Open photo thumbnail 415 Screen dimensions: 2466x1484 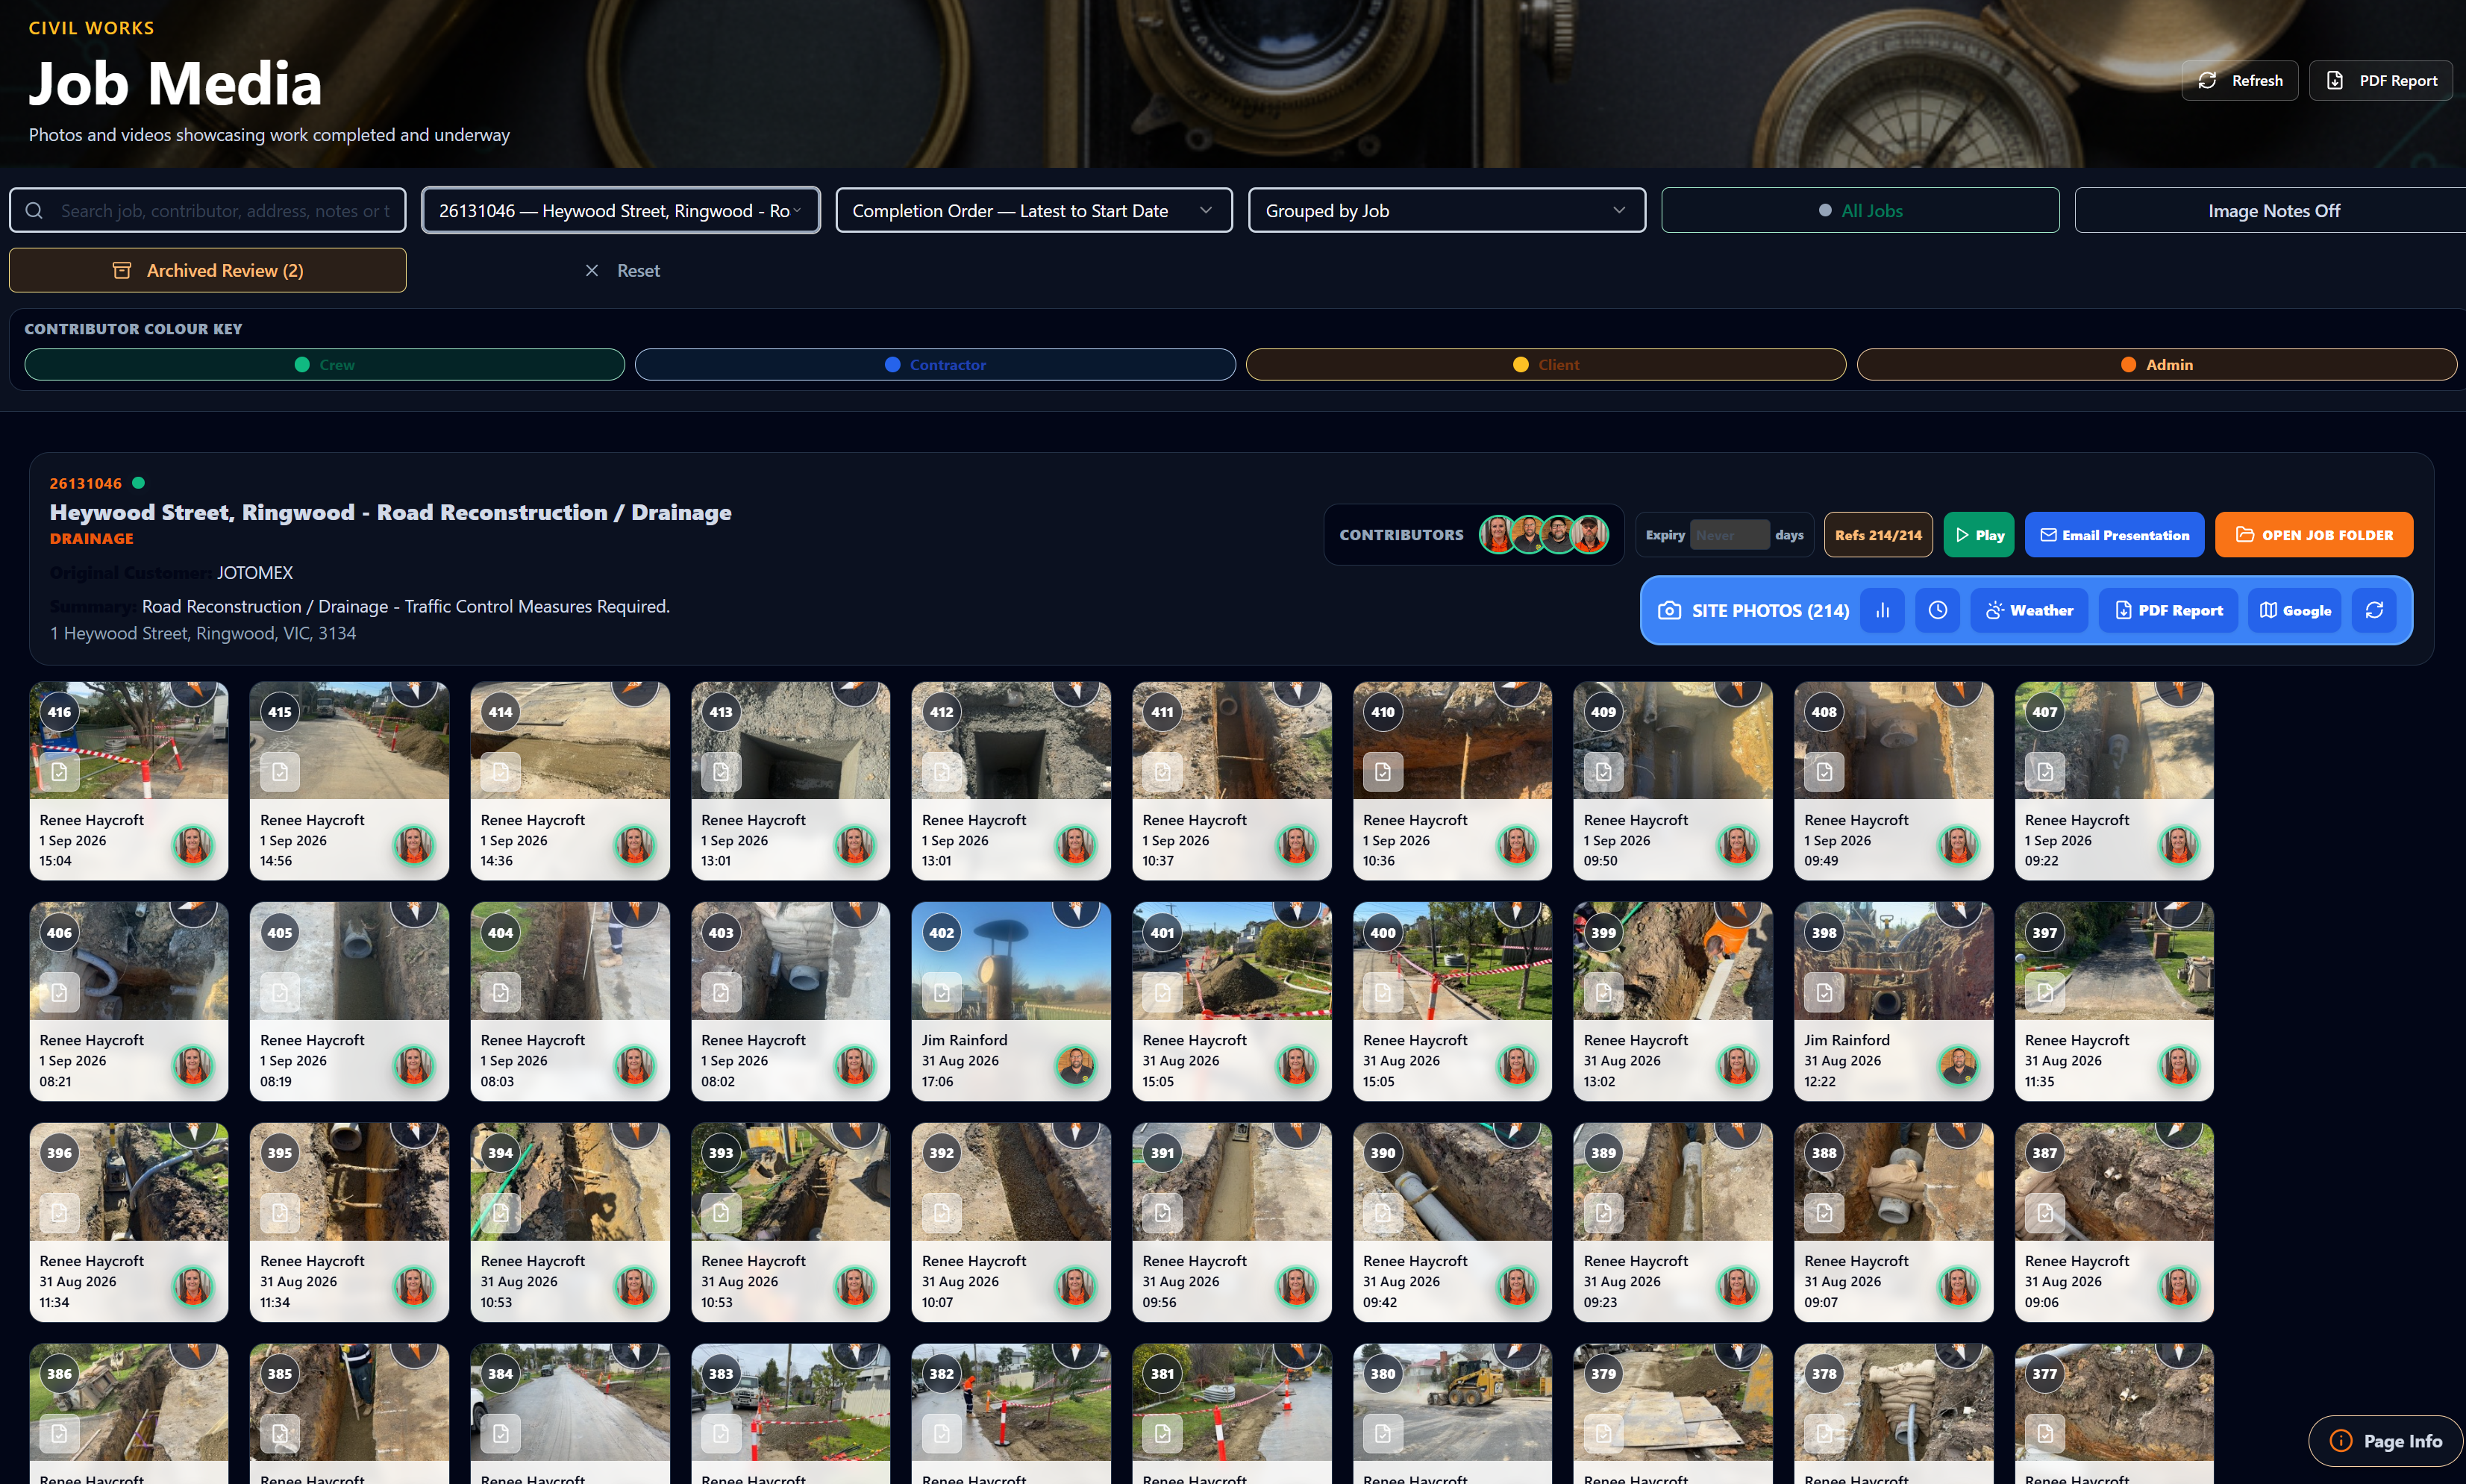(x=349, y=740)
